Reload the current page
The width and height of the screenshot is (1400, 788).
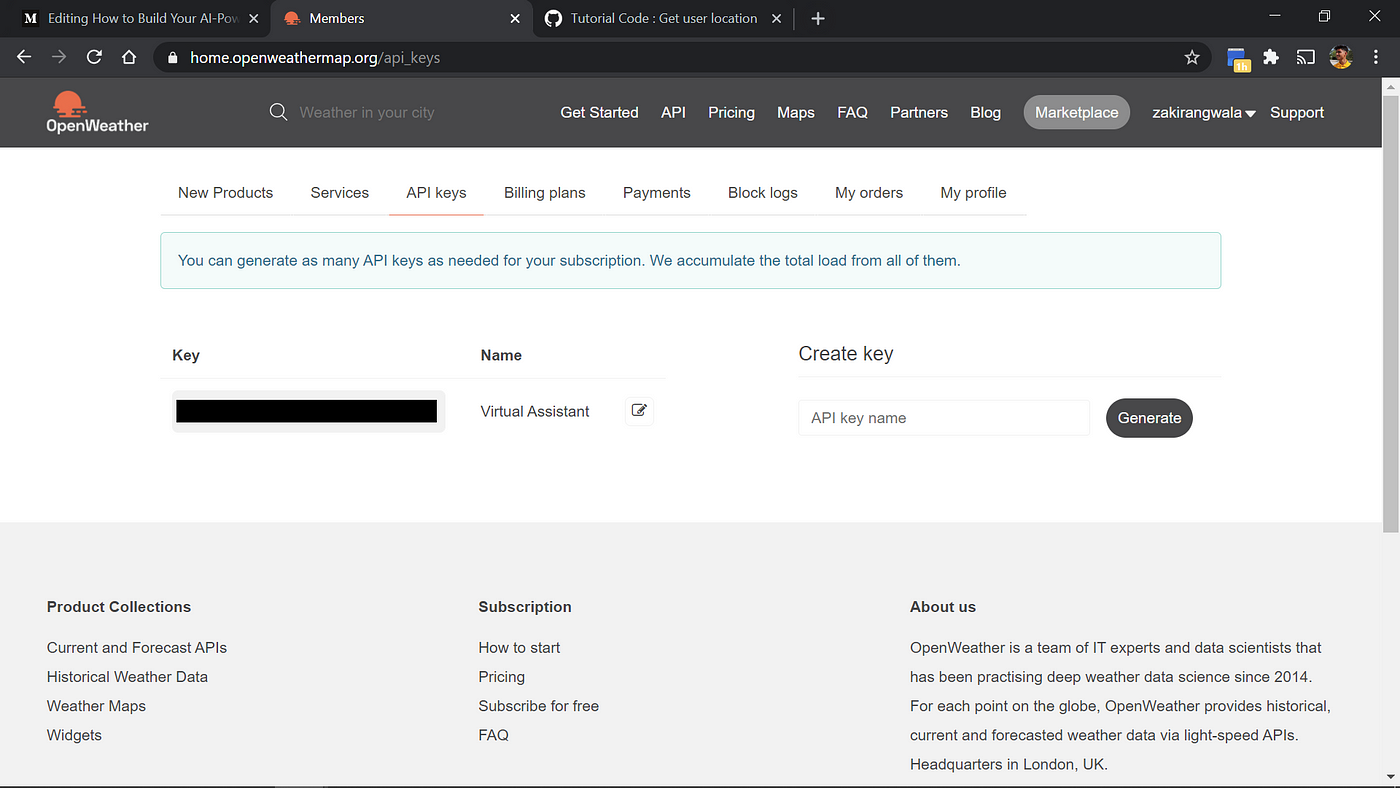pyautogui.click(x=94, y=57)
